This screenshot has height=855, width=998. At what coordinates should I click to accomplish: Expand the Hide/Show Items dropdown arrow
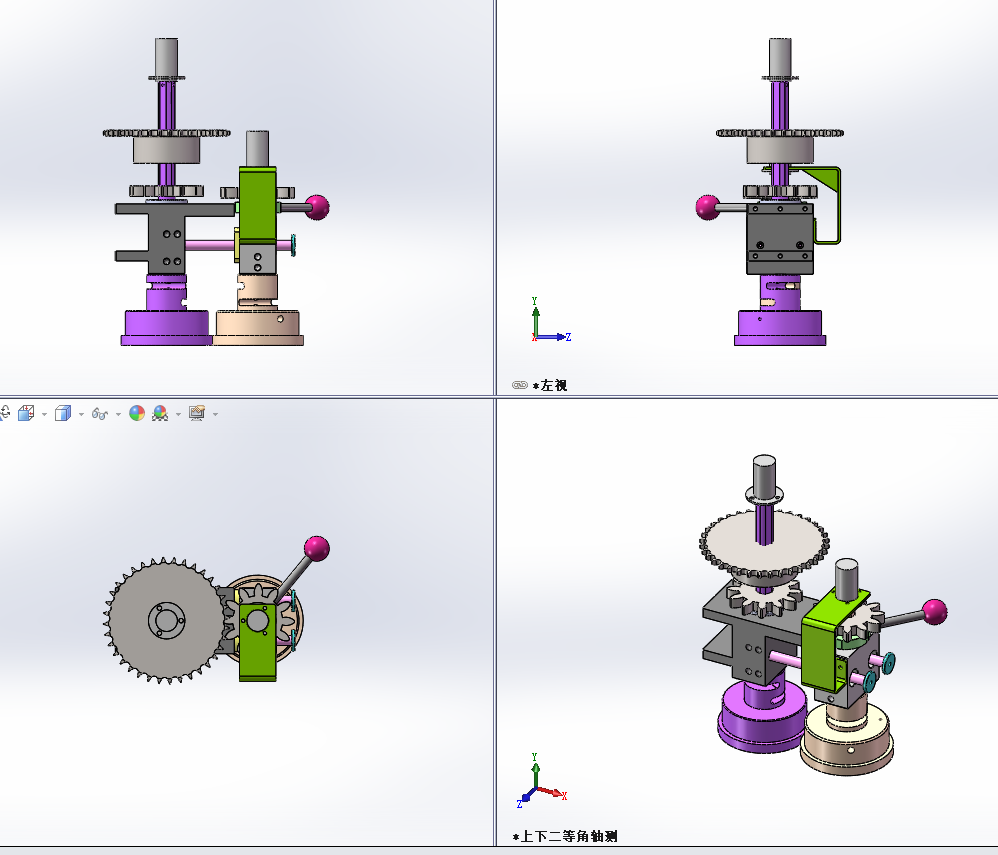pyautogui.click(x=118, y=414)
